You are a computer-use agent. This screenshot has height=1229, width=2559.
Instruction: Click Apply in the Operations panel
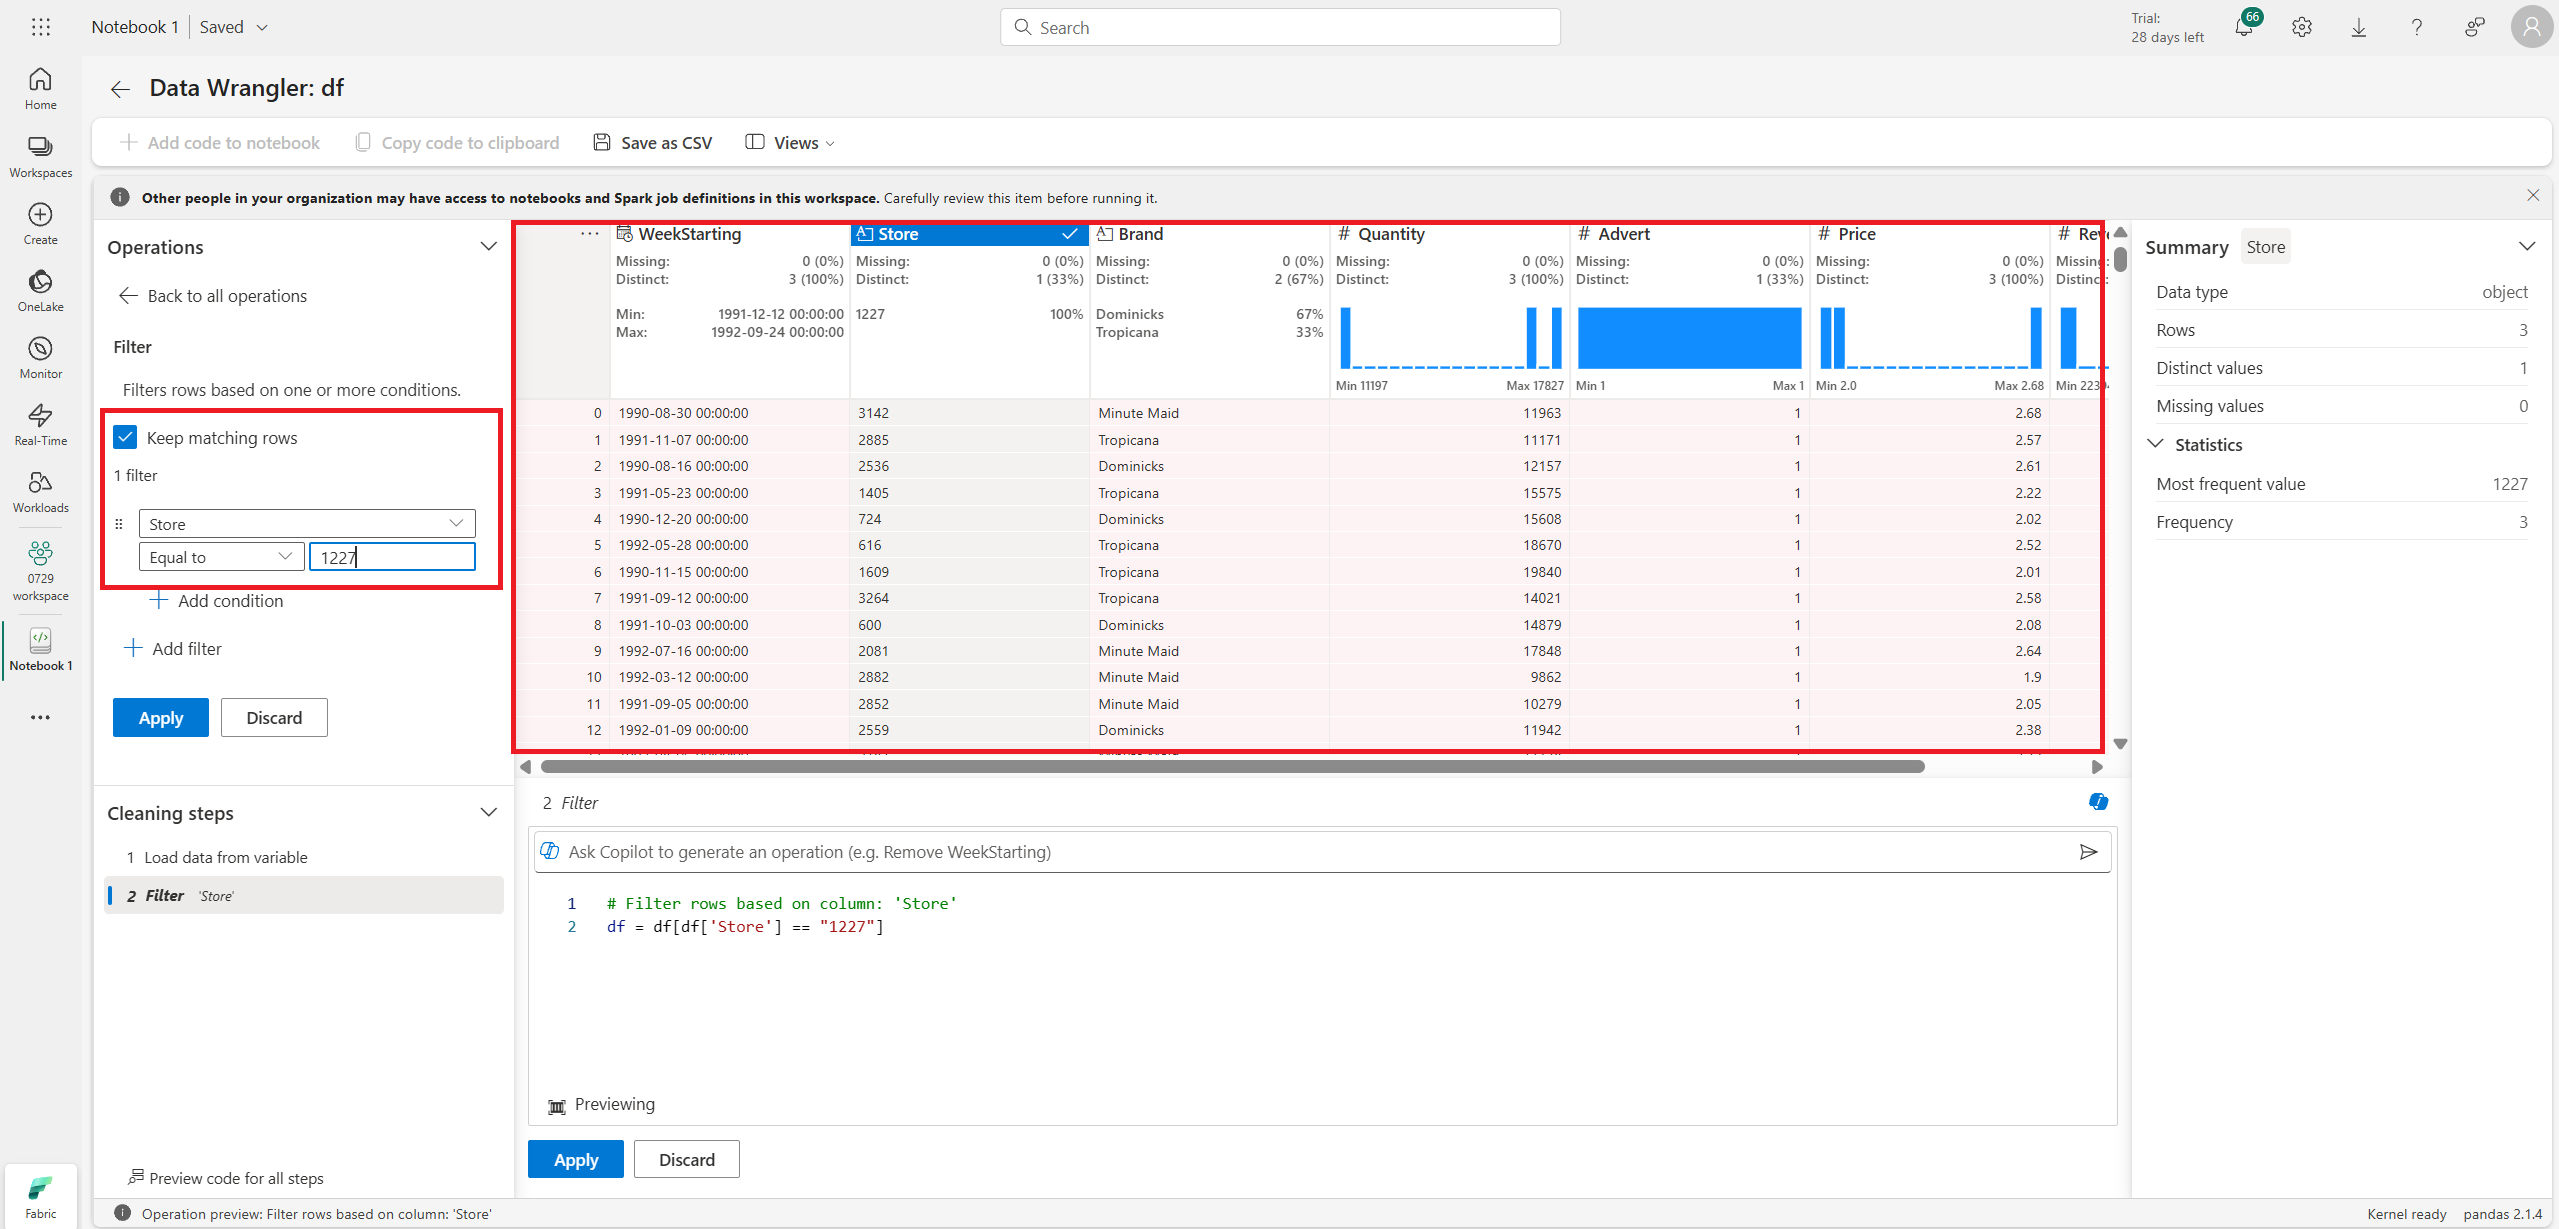coord(160,718)
